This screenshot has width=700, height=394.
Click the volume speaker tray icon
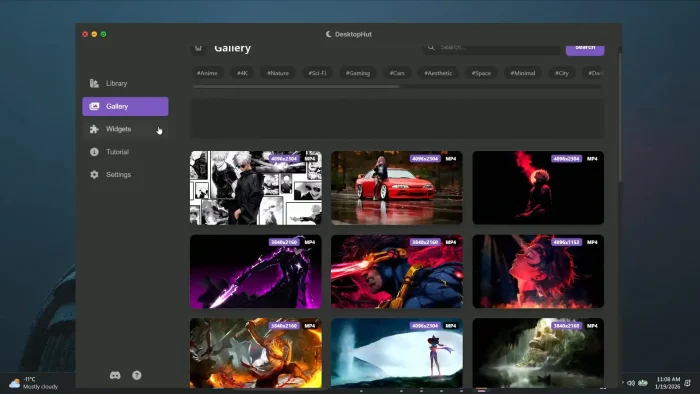(x=631, y=383)
